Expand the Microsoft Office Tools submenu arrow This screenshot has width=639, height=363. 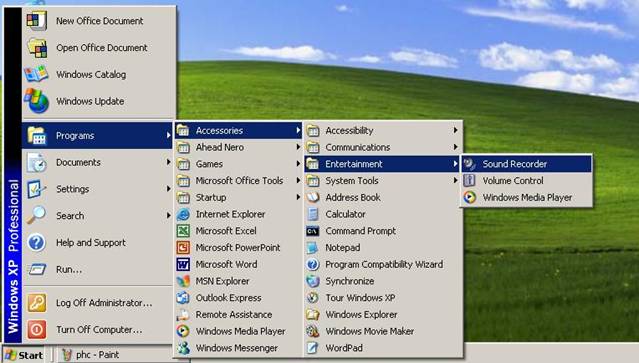pos(298,180)
